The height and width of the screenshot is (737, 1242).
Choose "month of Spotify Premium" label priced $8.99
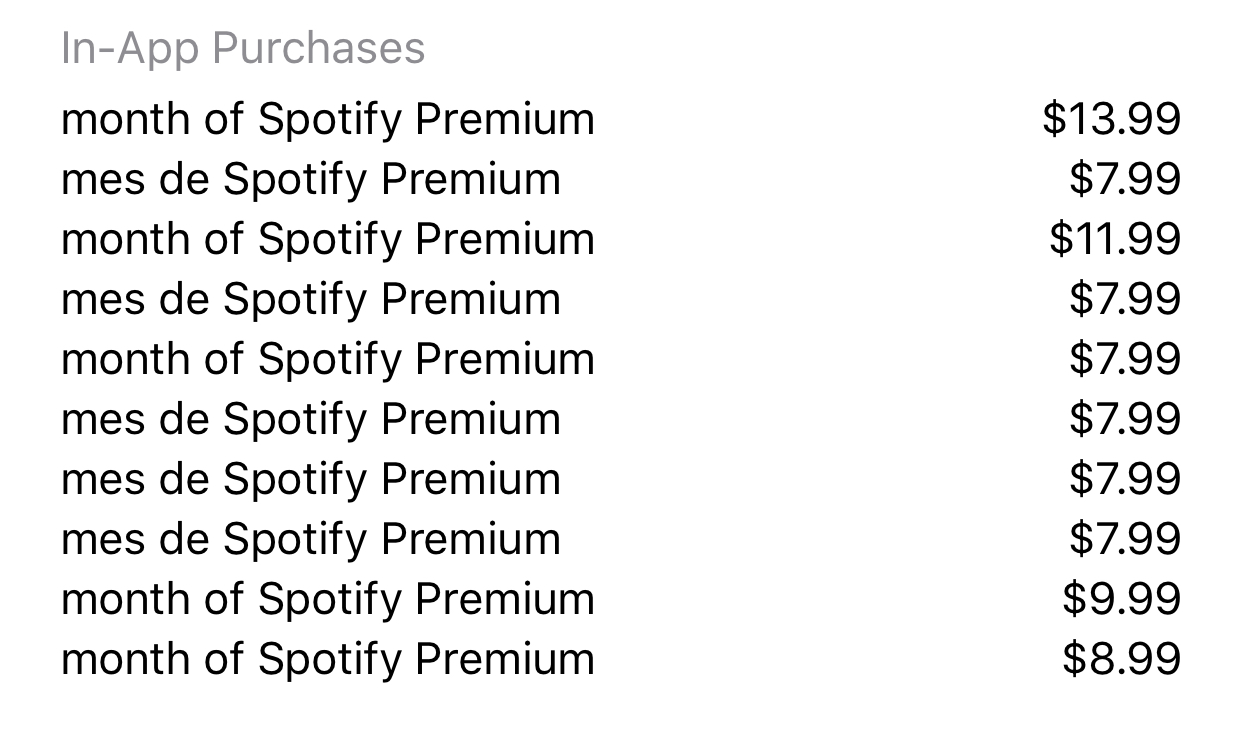point(328,659)
